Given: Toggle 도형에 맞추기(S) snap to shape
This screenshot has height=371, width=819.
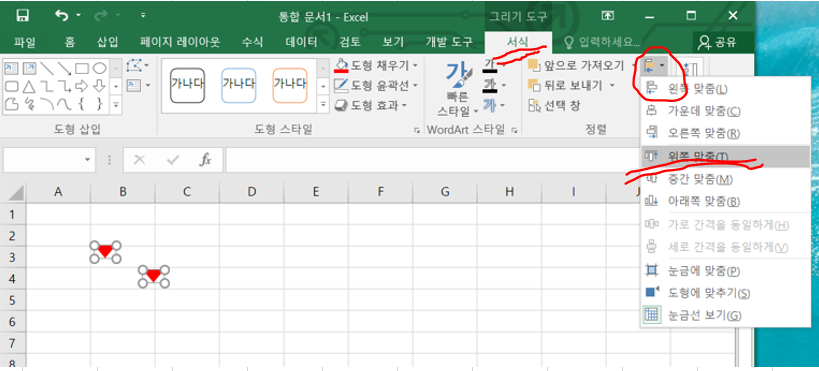Looking at the screenshot, I should (725, 293).
